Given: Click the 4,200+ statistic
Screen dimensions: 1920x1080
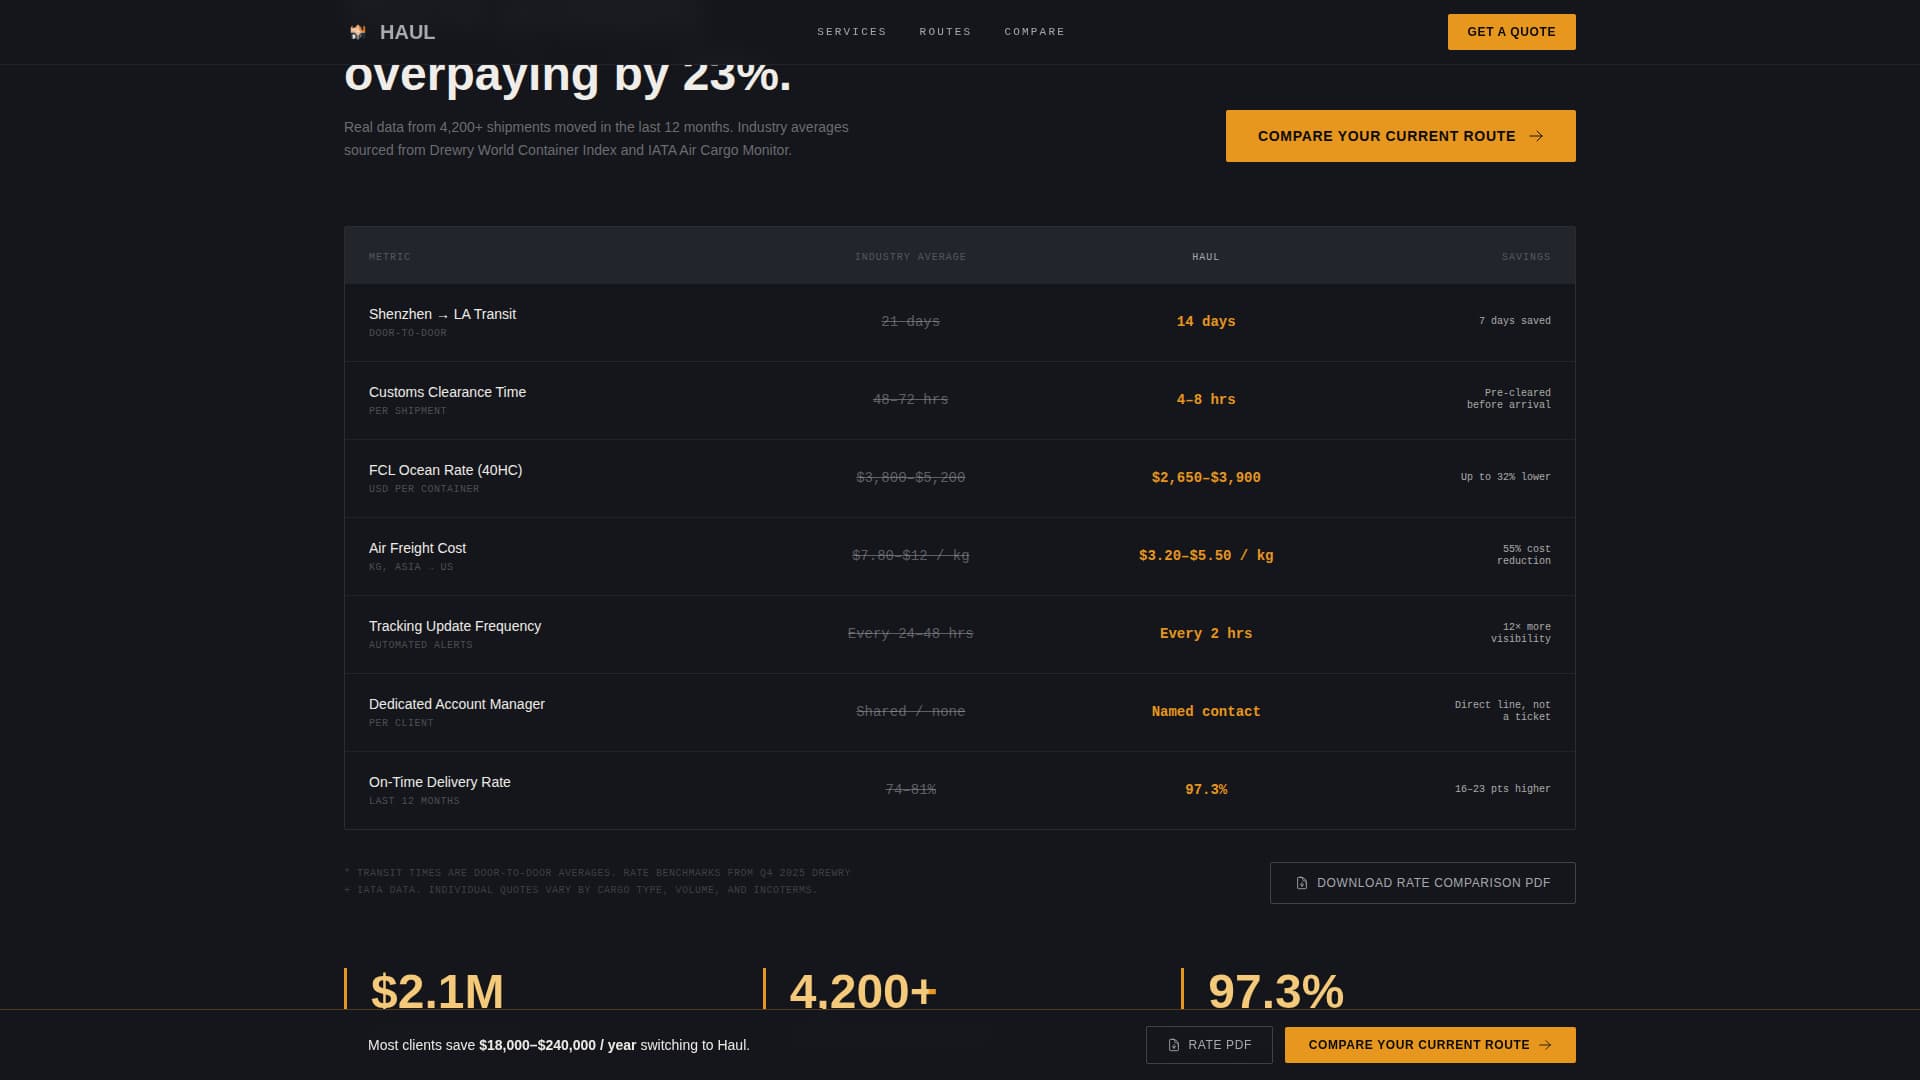Looking at the screenshot, I should [x=863, y=991].
